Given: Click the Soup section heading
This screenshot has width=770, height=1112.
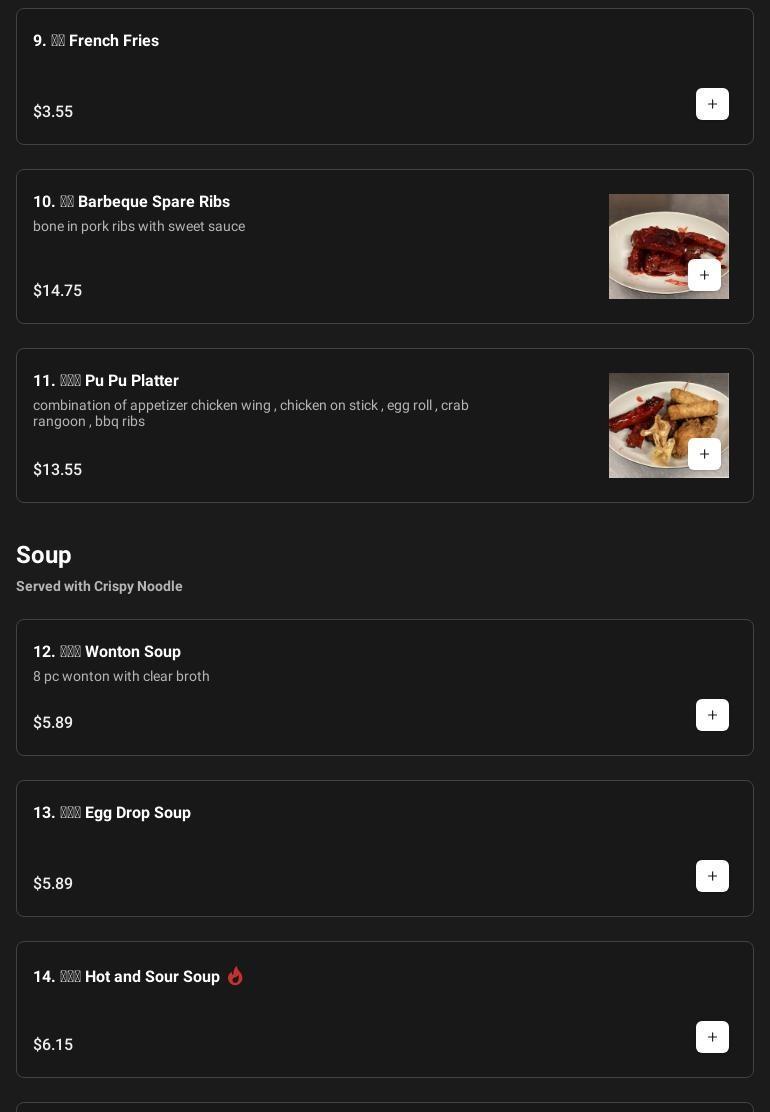Looking at the screenshot, I should pos(44,555).
